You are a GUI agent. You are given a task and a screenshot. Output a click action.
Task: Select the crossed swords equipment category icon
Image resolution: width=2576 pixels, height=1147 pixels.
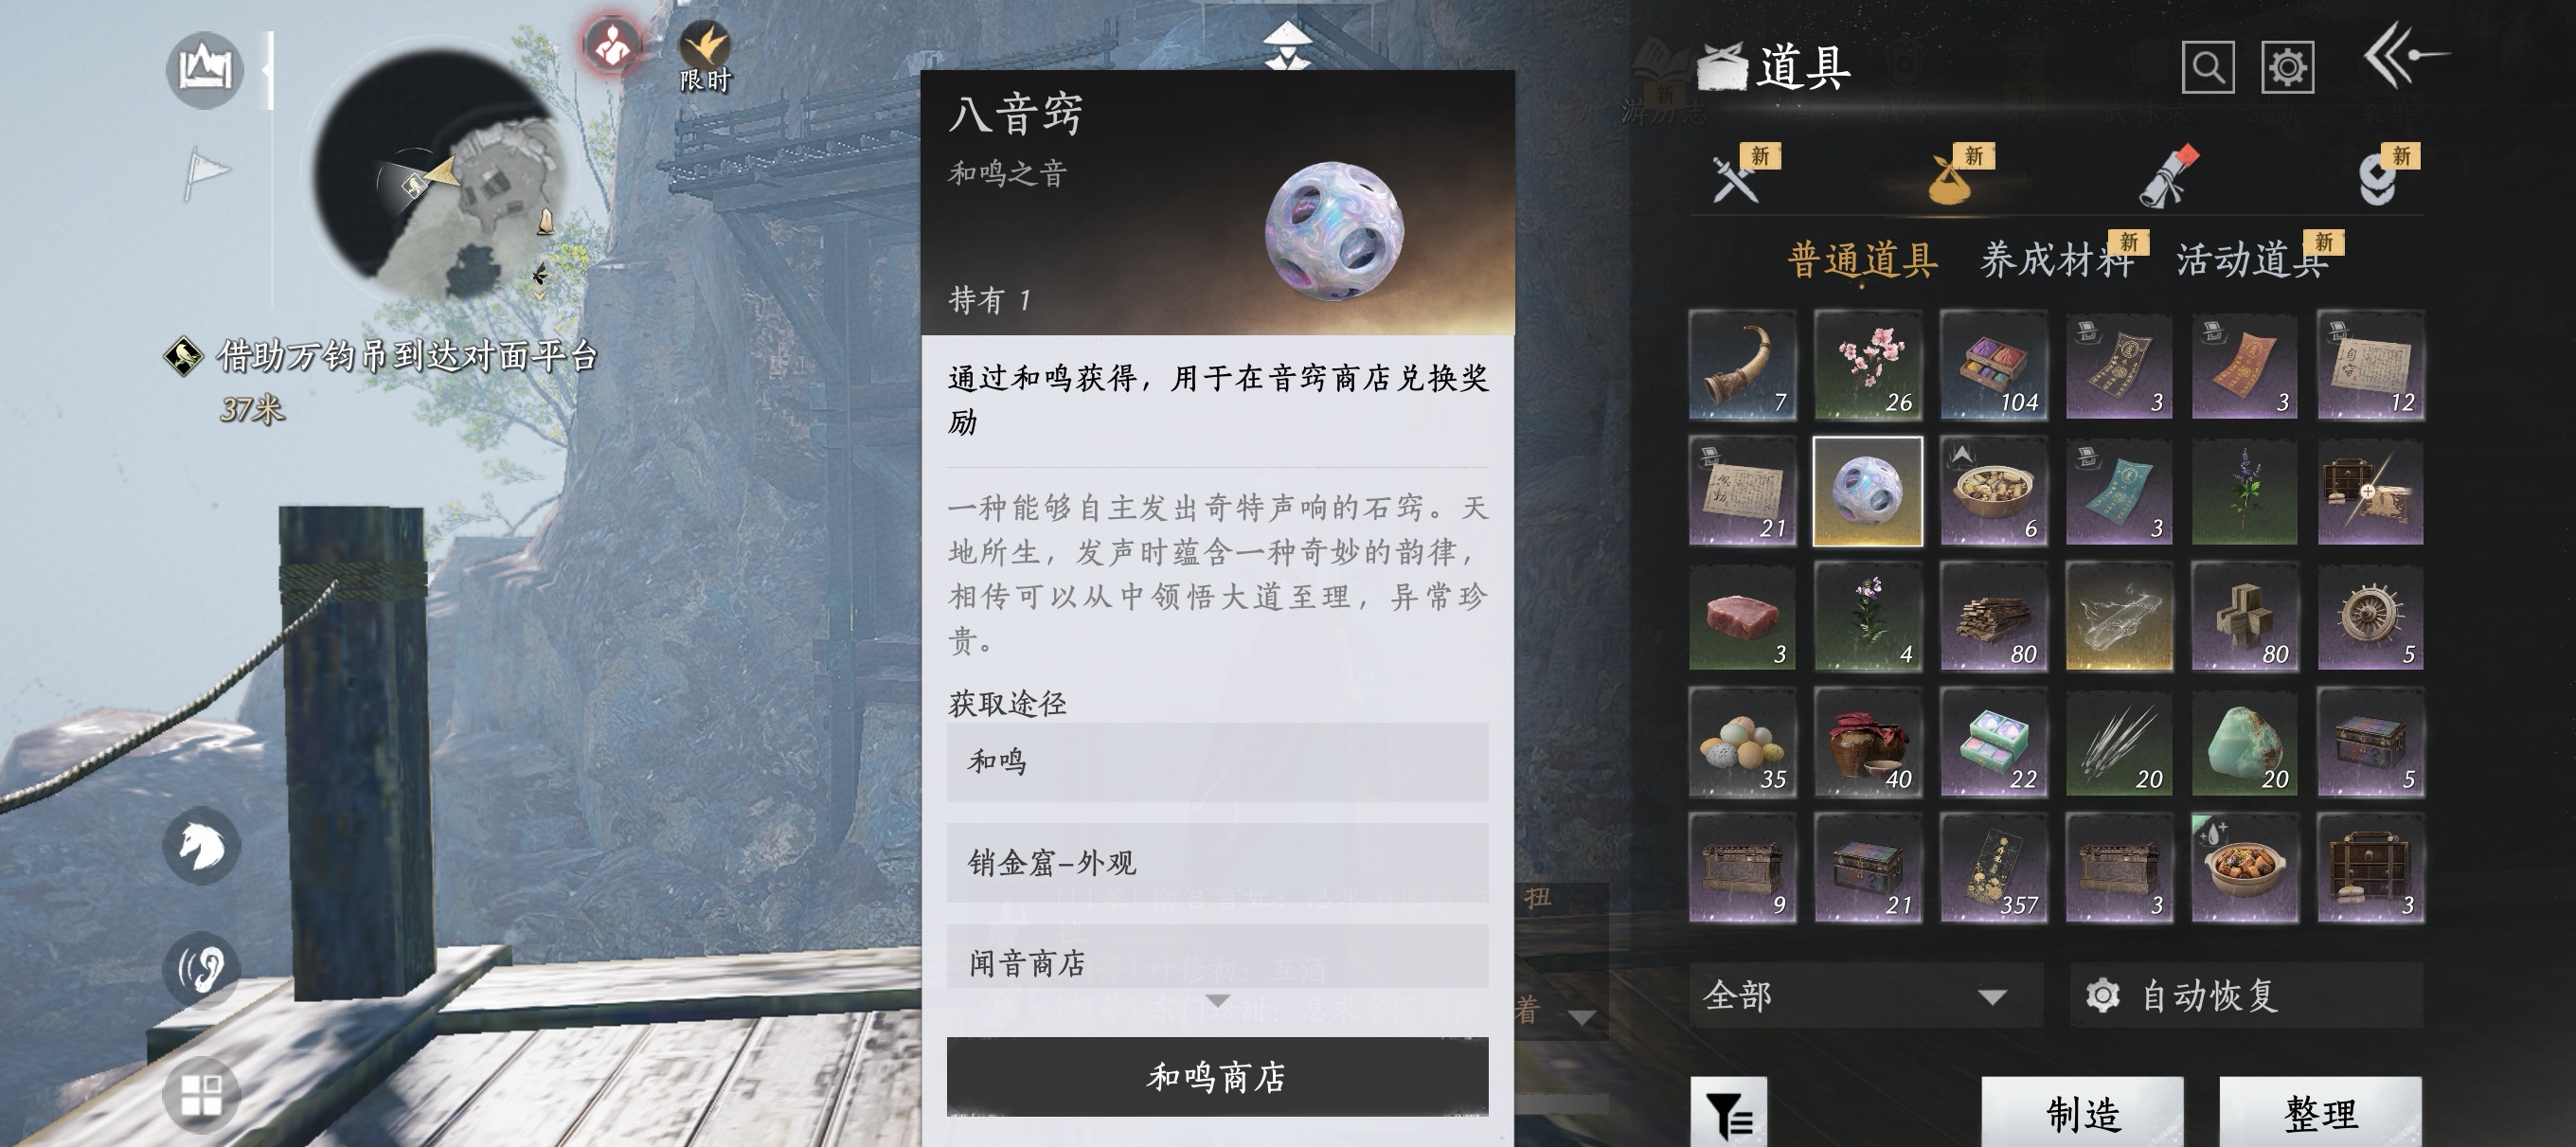(1736, 179)
